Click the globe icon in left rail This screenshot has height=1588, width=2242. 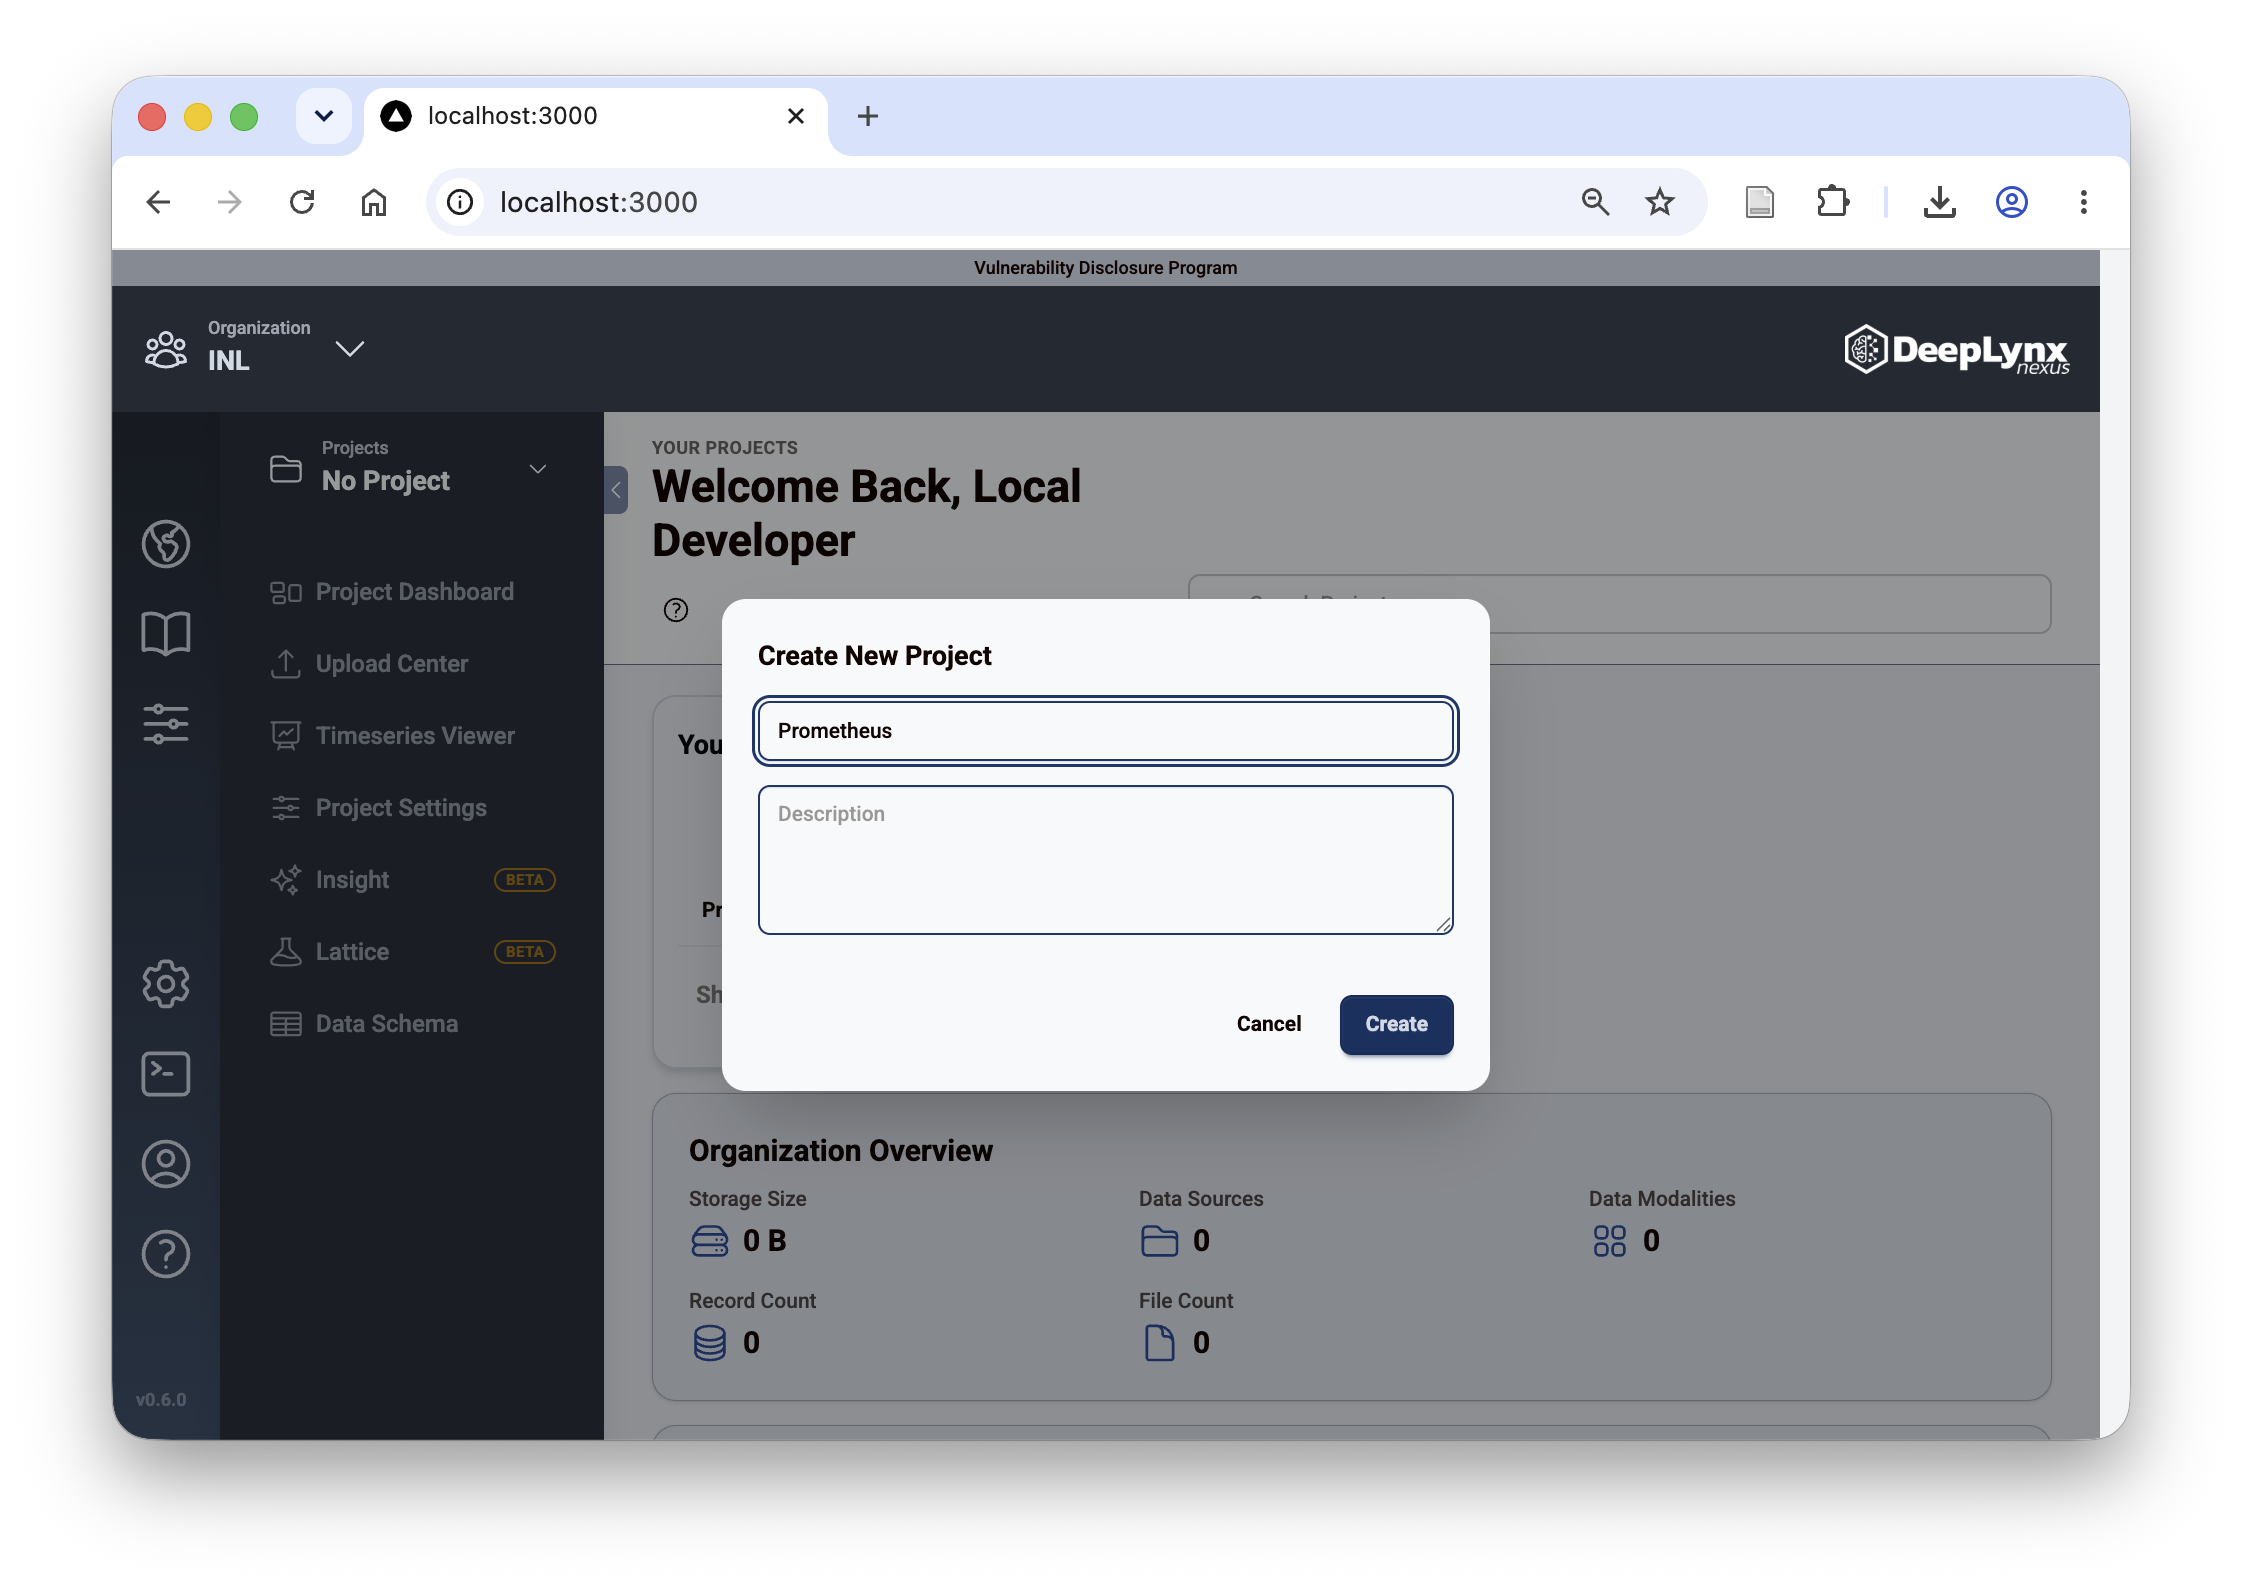166,544
